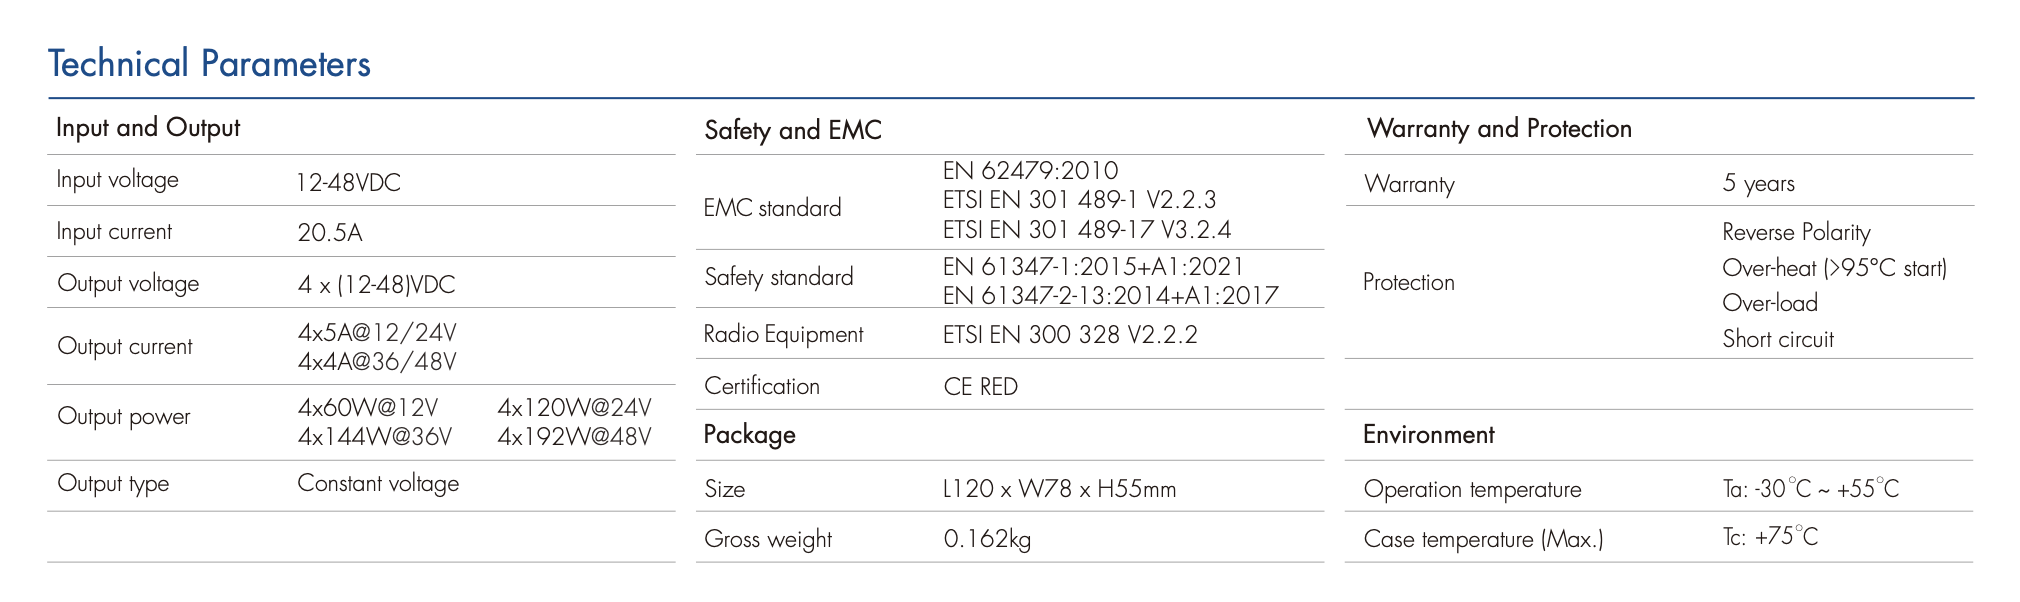Click the Environment section title
The width and height of the screenshot is (2020, 602).
(x=1429, y=435)
